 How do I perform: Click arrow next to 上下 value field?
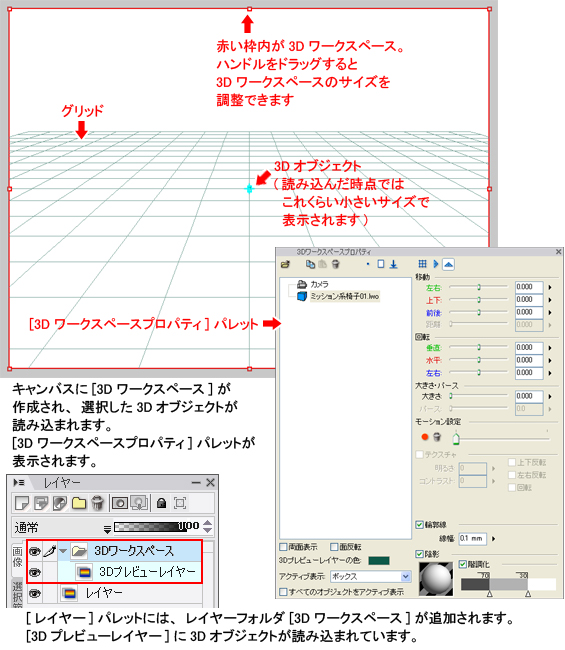point(550,299)
